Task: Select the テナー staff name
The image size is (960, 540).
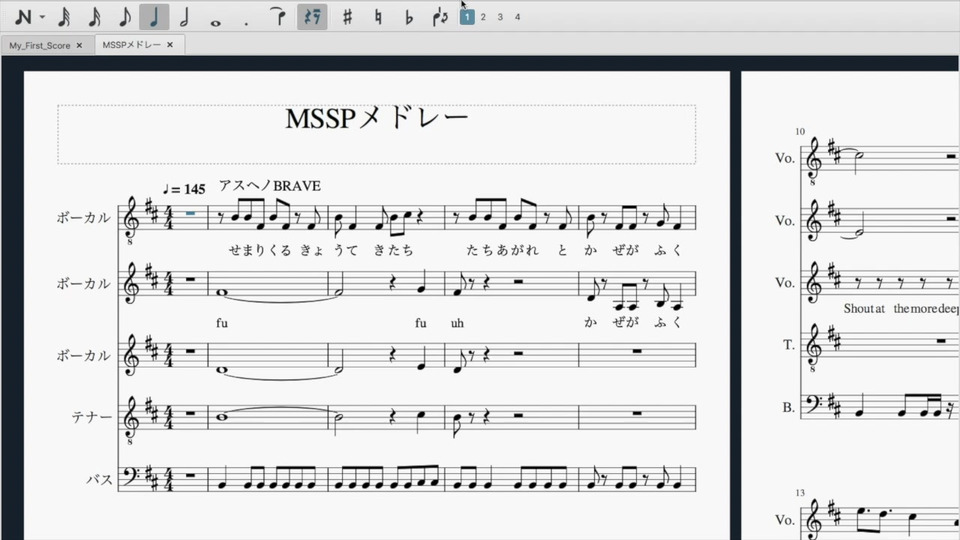Action: click(92, 417)
